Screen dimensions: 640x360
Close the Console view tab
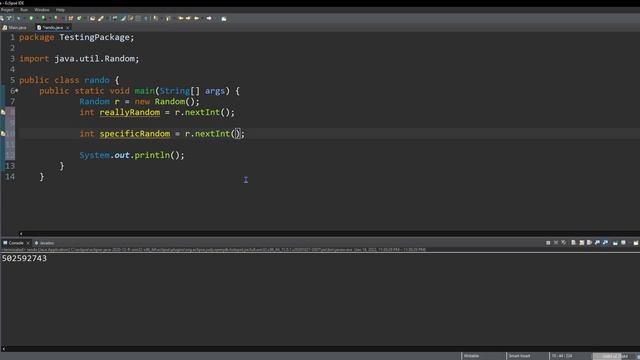point(28,243)
